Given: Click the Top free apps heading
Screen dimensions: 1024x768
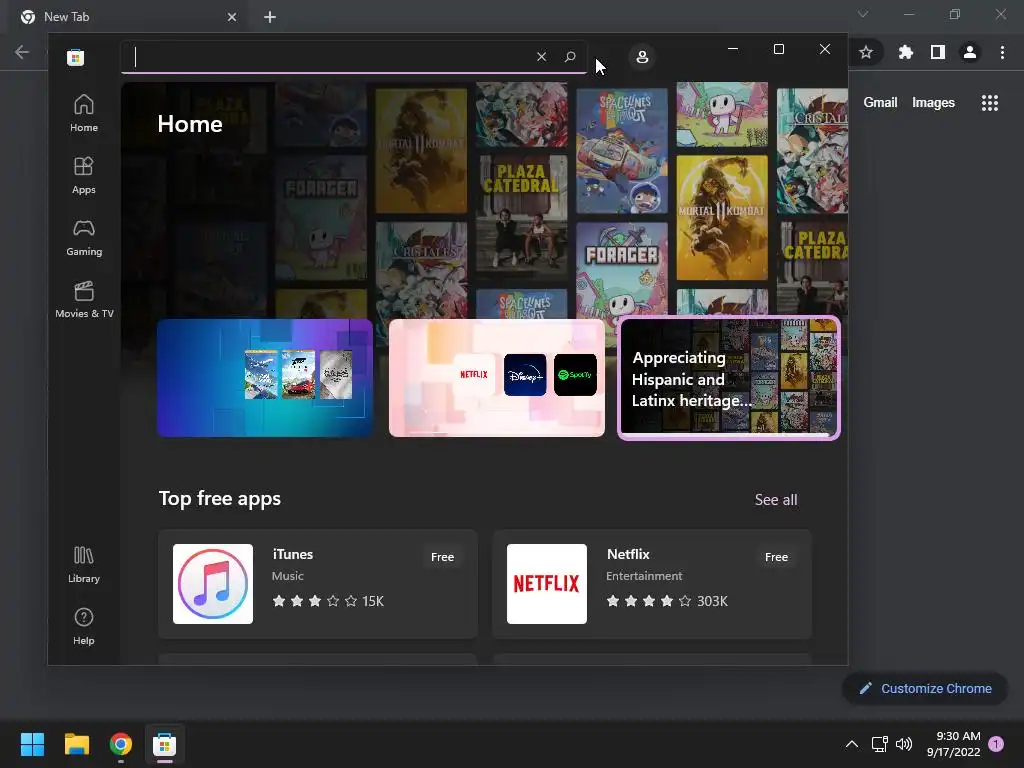Looking at the screenshot, I should coord(220,498).
